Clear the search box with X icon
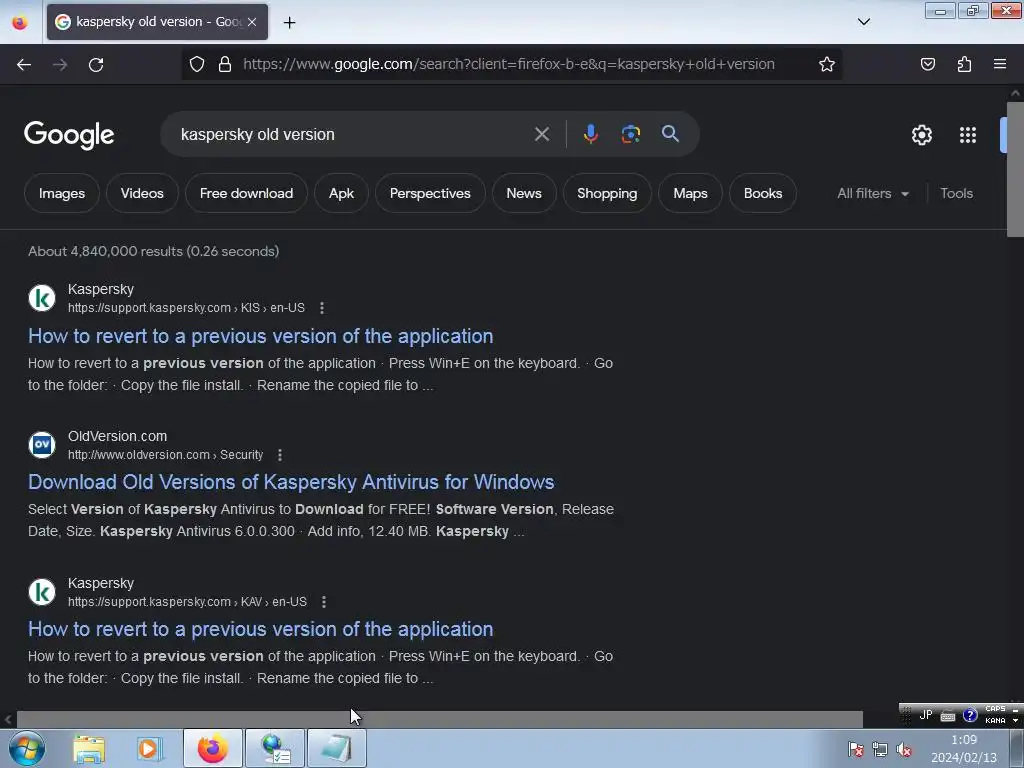This screenshot has width=1024, height=768. (541, 134)
